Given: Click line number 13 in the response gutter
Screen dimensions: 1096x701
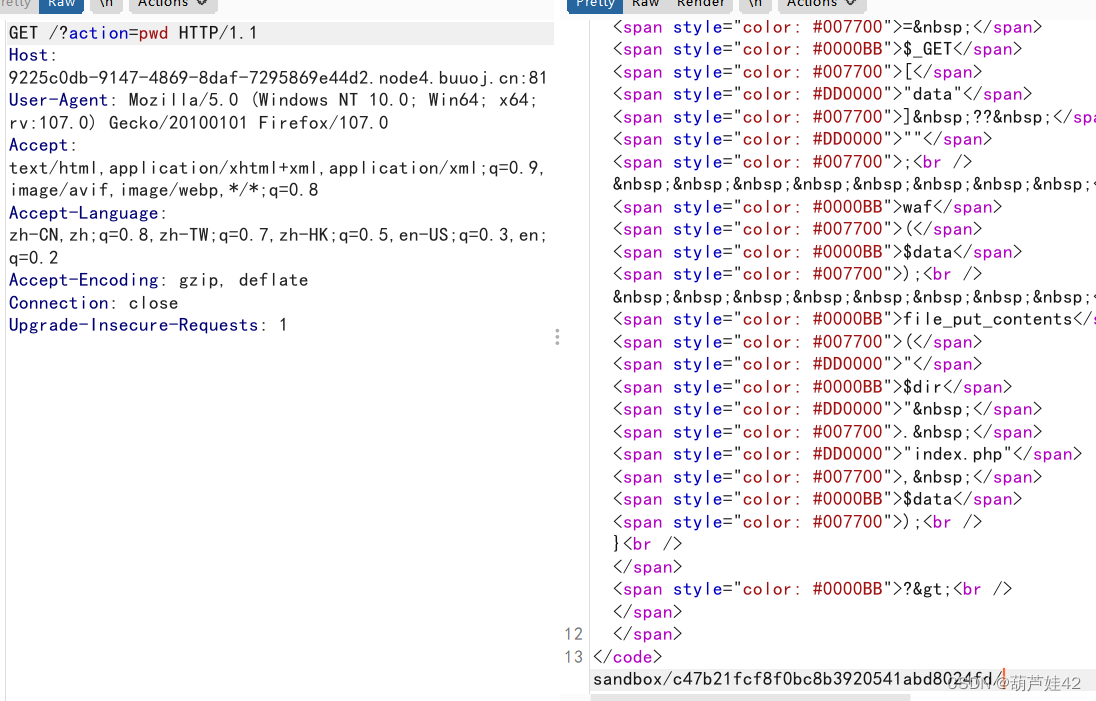Looking at the screenshot, I should click(573, 656).
